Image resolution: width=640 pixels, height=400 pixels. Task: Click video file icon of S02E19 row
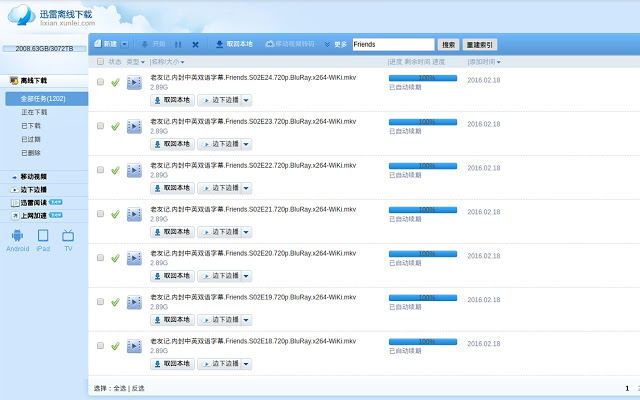click(134, 302)
